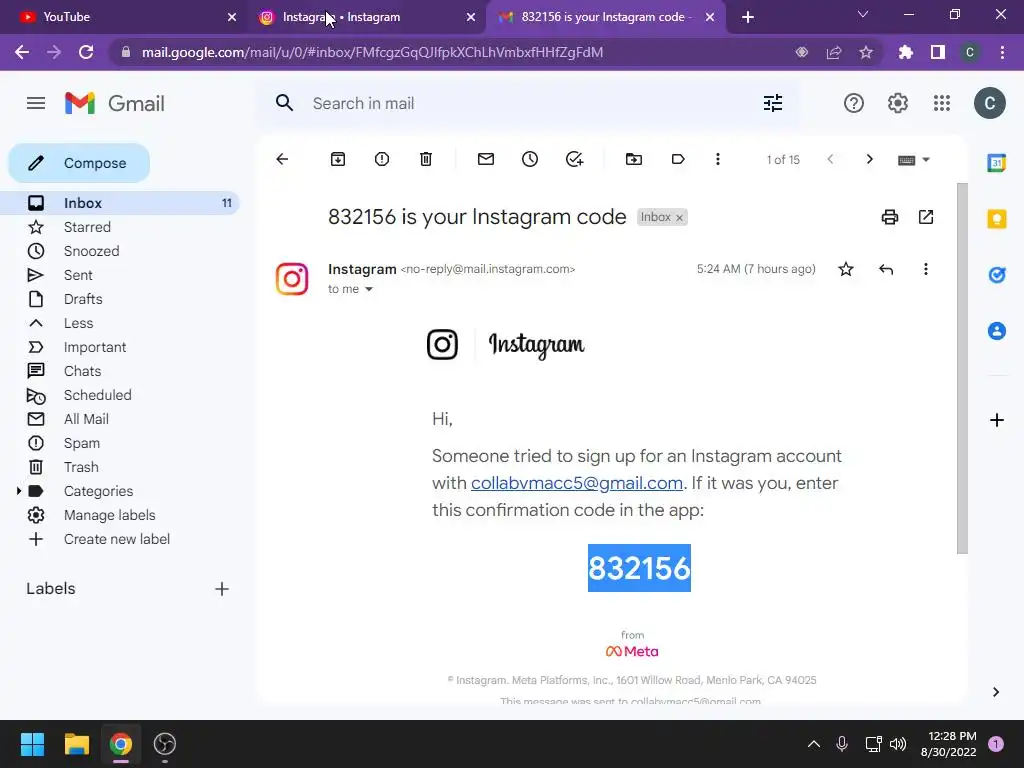Snooze this email with clock icon

[530, 159]
